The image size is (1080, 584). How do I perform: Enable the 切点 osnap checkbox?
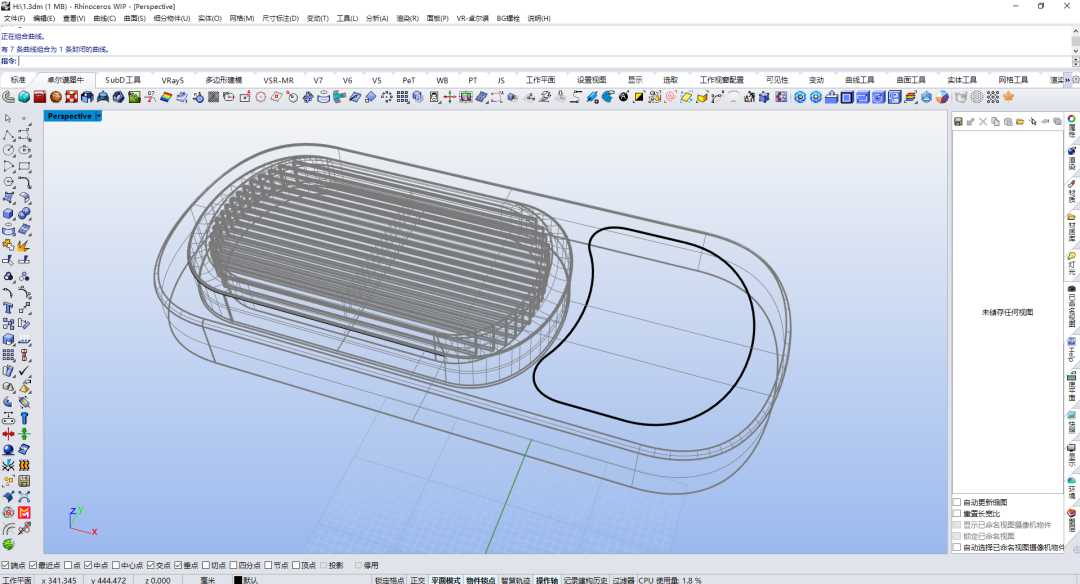coord(206,565)
